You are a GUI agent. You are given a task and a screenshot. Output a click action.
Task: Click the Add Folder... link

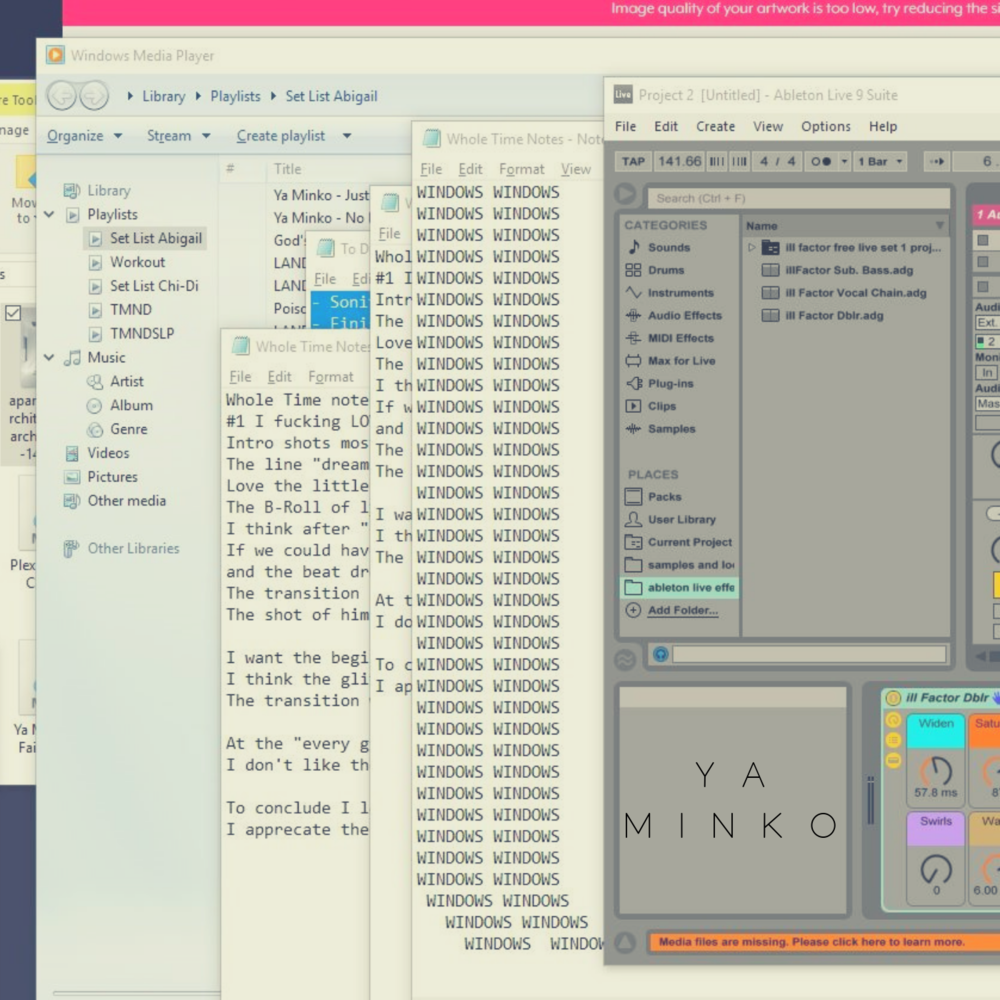tap(682, 610)
